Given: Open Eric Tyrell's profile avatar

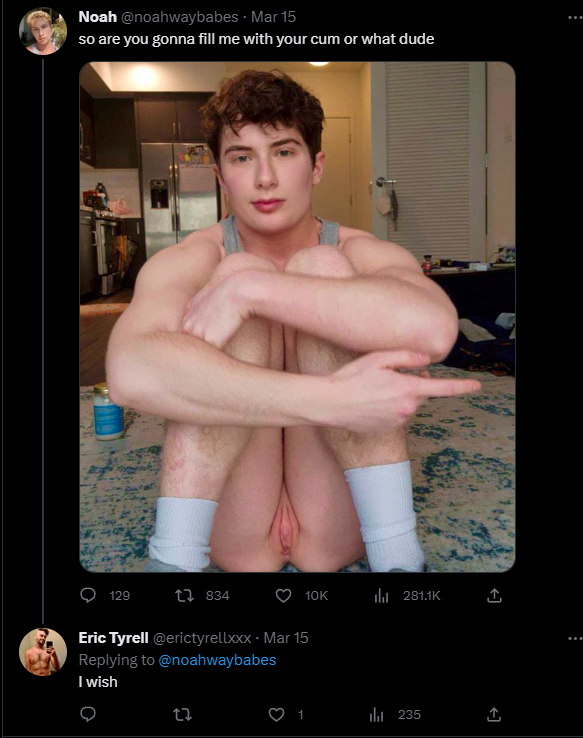Looking at the screenshot, I should tap(42, 652).
